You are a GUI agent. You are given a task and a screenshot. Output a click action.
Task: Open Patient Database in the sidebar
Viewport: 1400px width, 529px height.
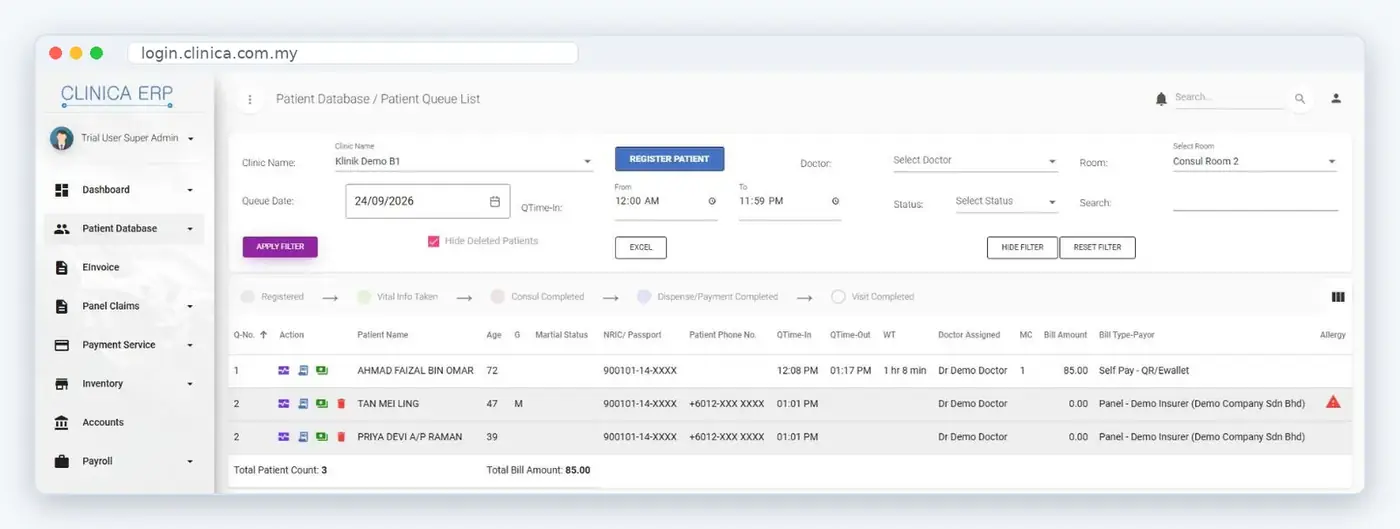pos(124,229)
